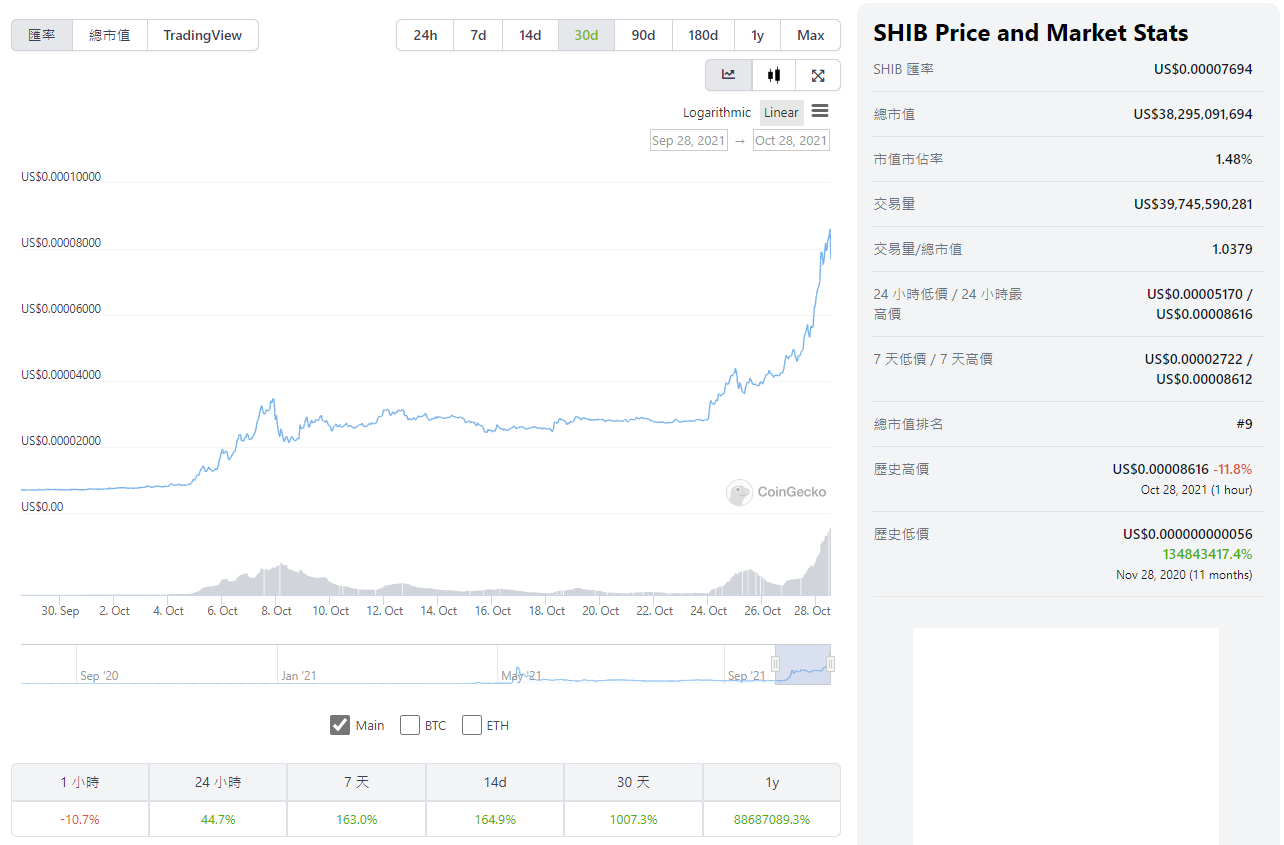The image size is (1284, 845).
Task: Click the right navigator range handle
Action: coord(830,664)
